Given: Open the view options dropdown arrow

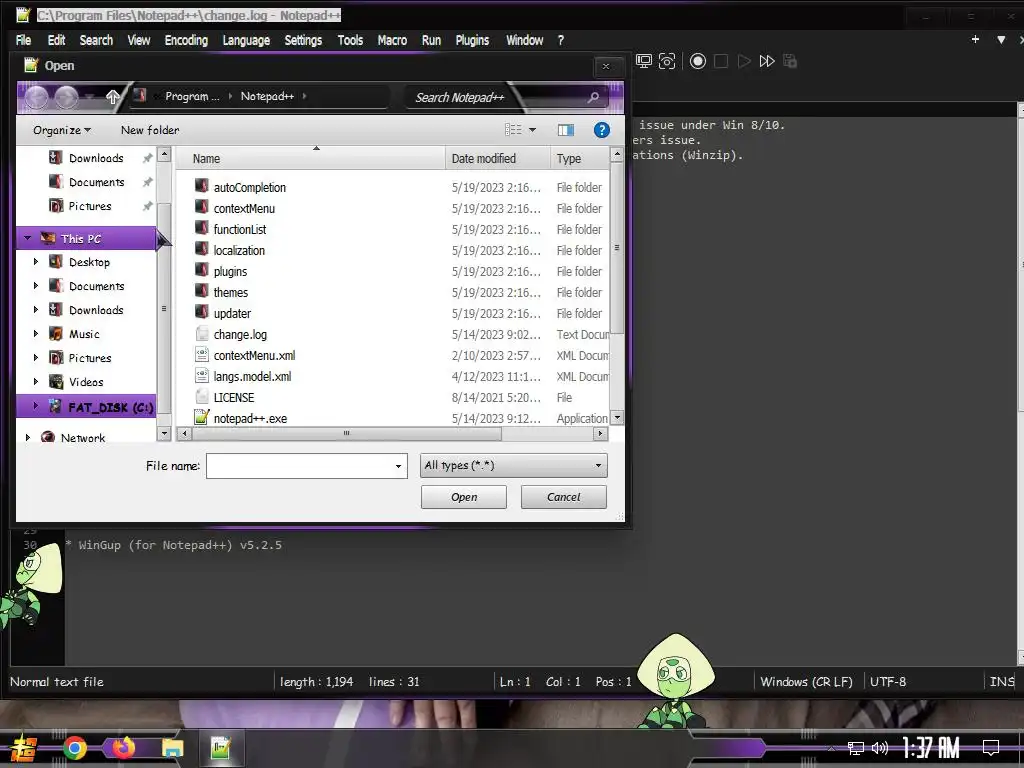Looking at the screenshot, I should pyautogui.click(x=532, y=130).
